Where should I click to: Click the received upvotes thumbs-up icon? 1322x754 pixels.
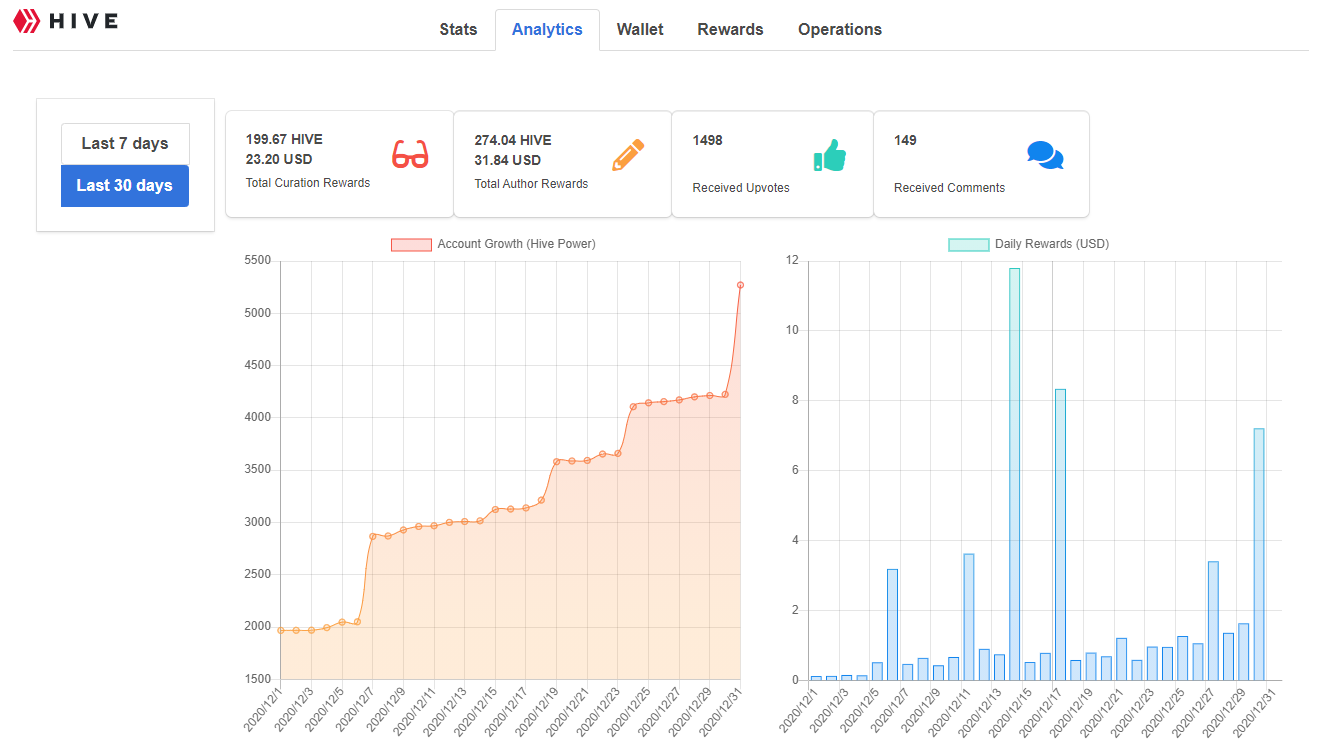(830, 155)
